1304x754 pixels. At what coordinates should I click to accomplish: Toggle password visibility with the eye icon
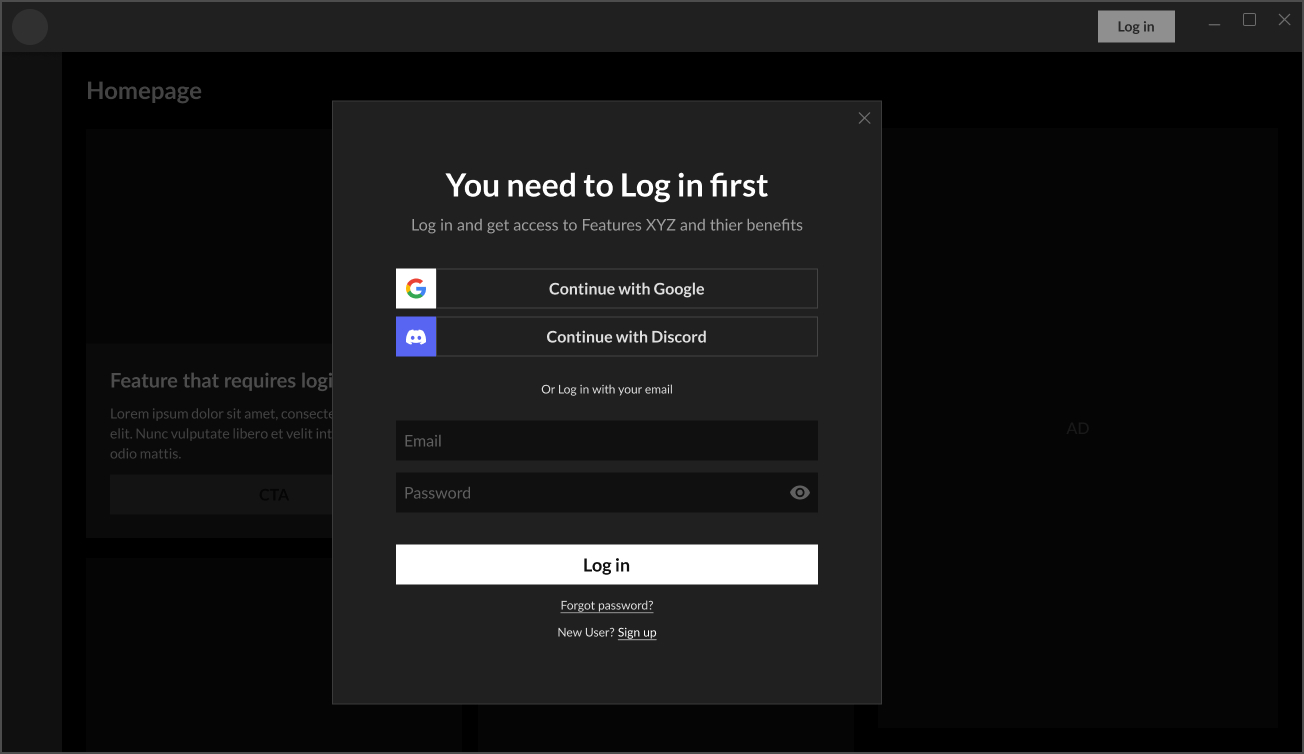799,492
